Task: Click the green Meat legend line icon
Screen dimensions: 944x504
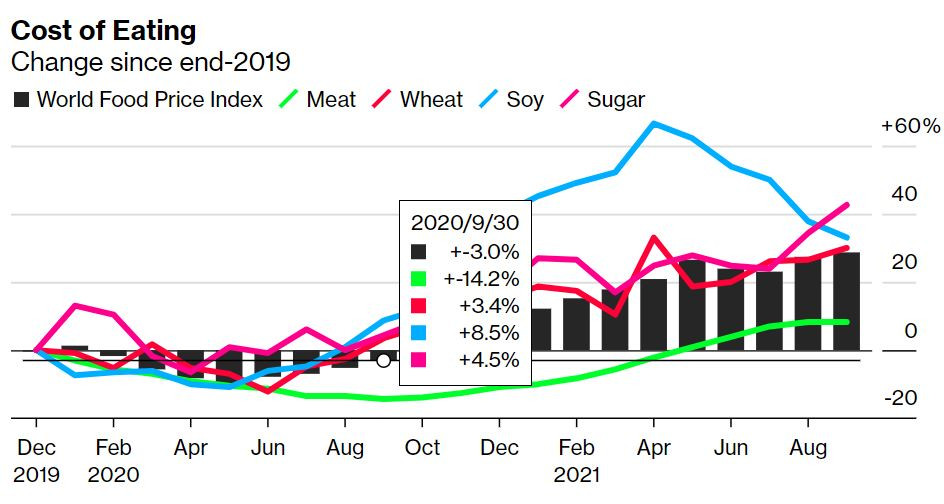Action: 289,99
